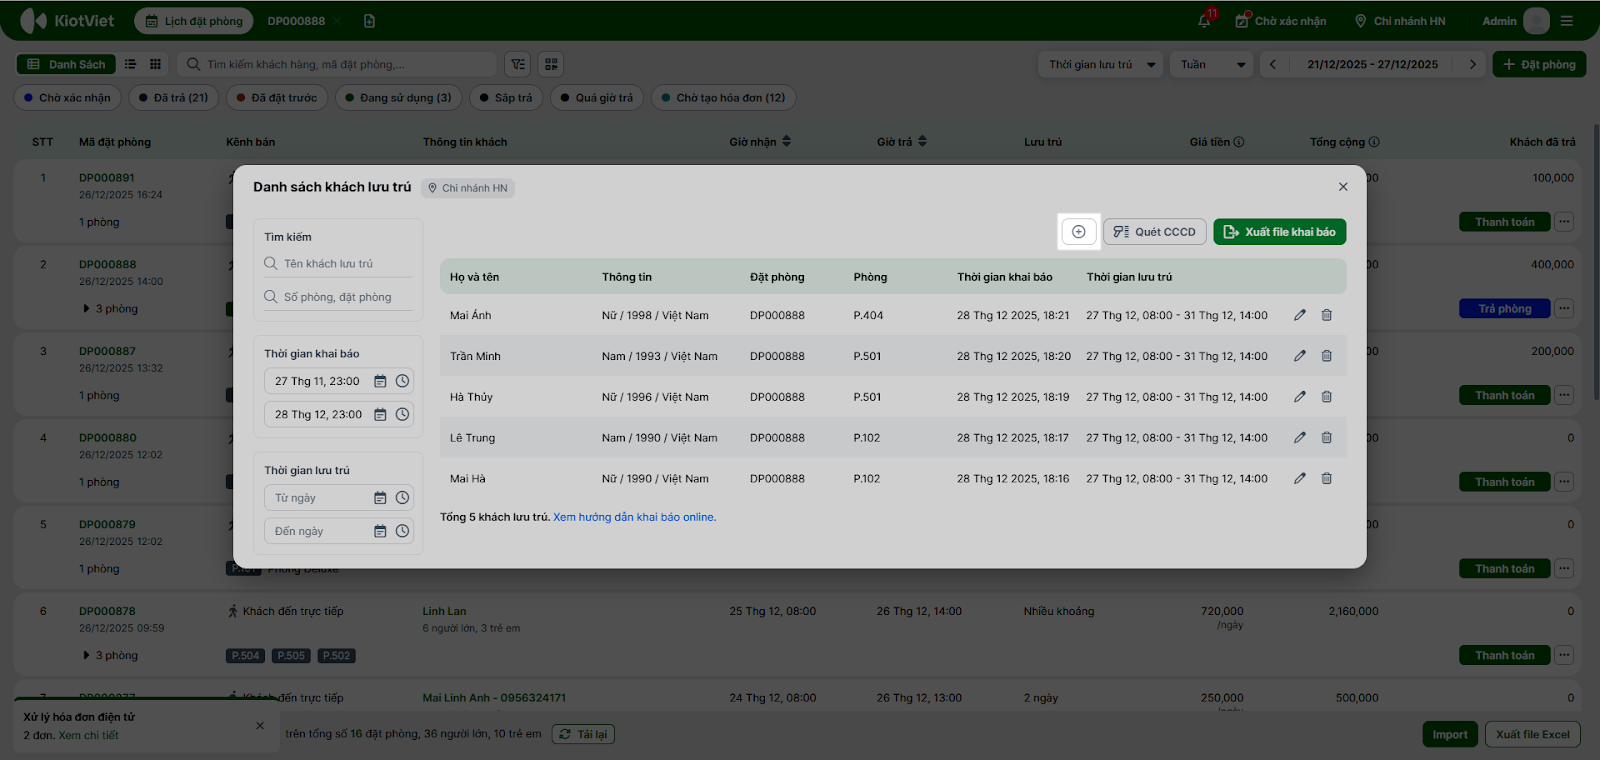
Task: Switch to DP000888 tab
Action: pyautogui.click(x=296, y=21)
